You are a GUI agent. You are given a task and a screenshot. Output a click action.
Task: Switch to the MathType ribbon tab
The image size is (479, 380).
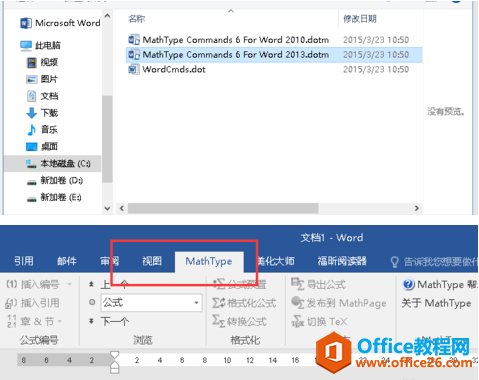tap(209, 261)
